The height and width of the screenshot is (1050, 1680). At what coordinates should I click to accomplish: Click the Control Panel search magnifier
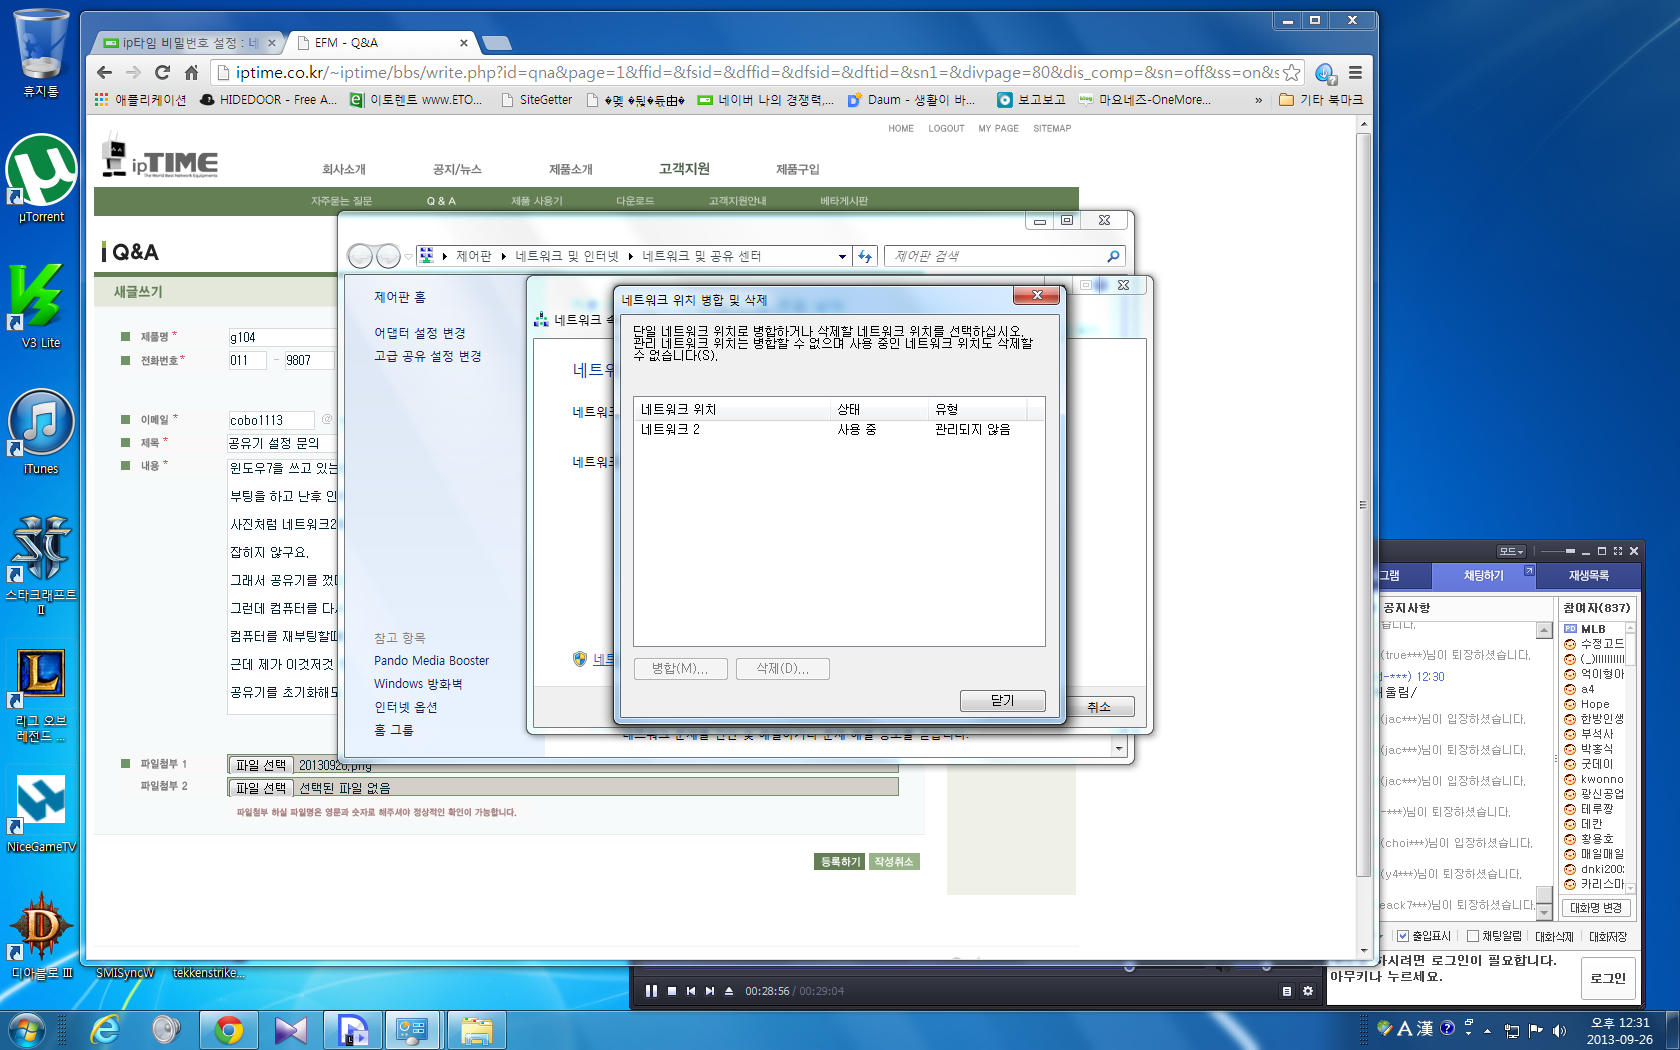(1113, 256)
